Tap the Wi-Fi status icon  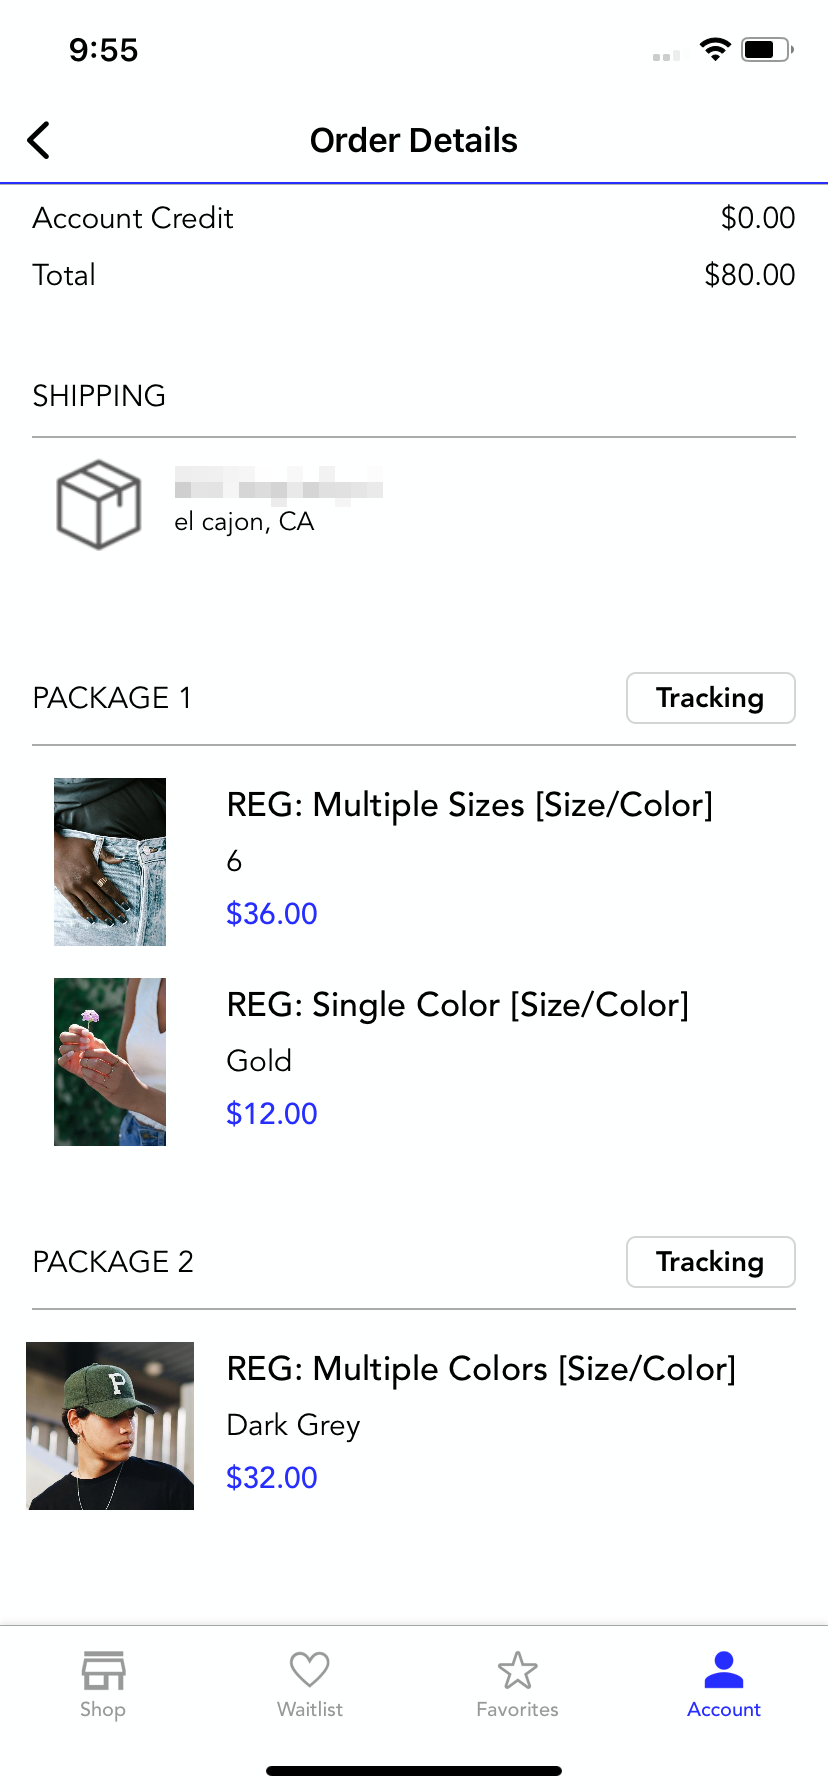(x=715, y=49)
